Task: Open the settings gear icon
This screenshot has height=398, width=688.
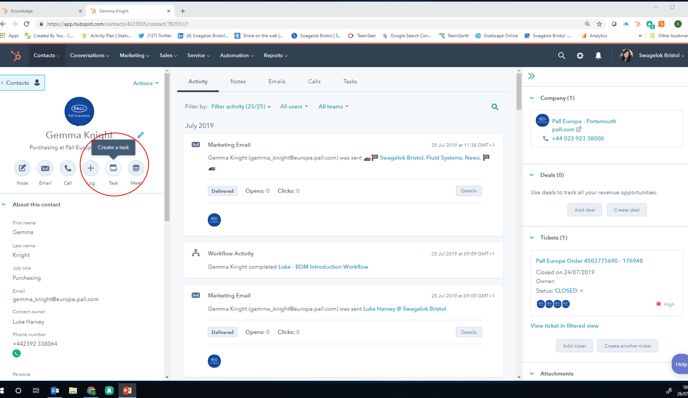Action: pyautogui.click(x=580, y=56)
